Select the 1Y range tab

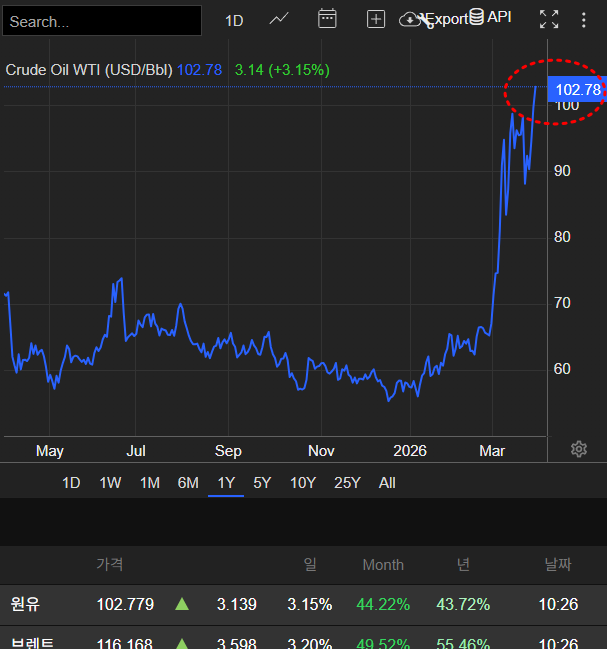point(226,483)
